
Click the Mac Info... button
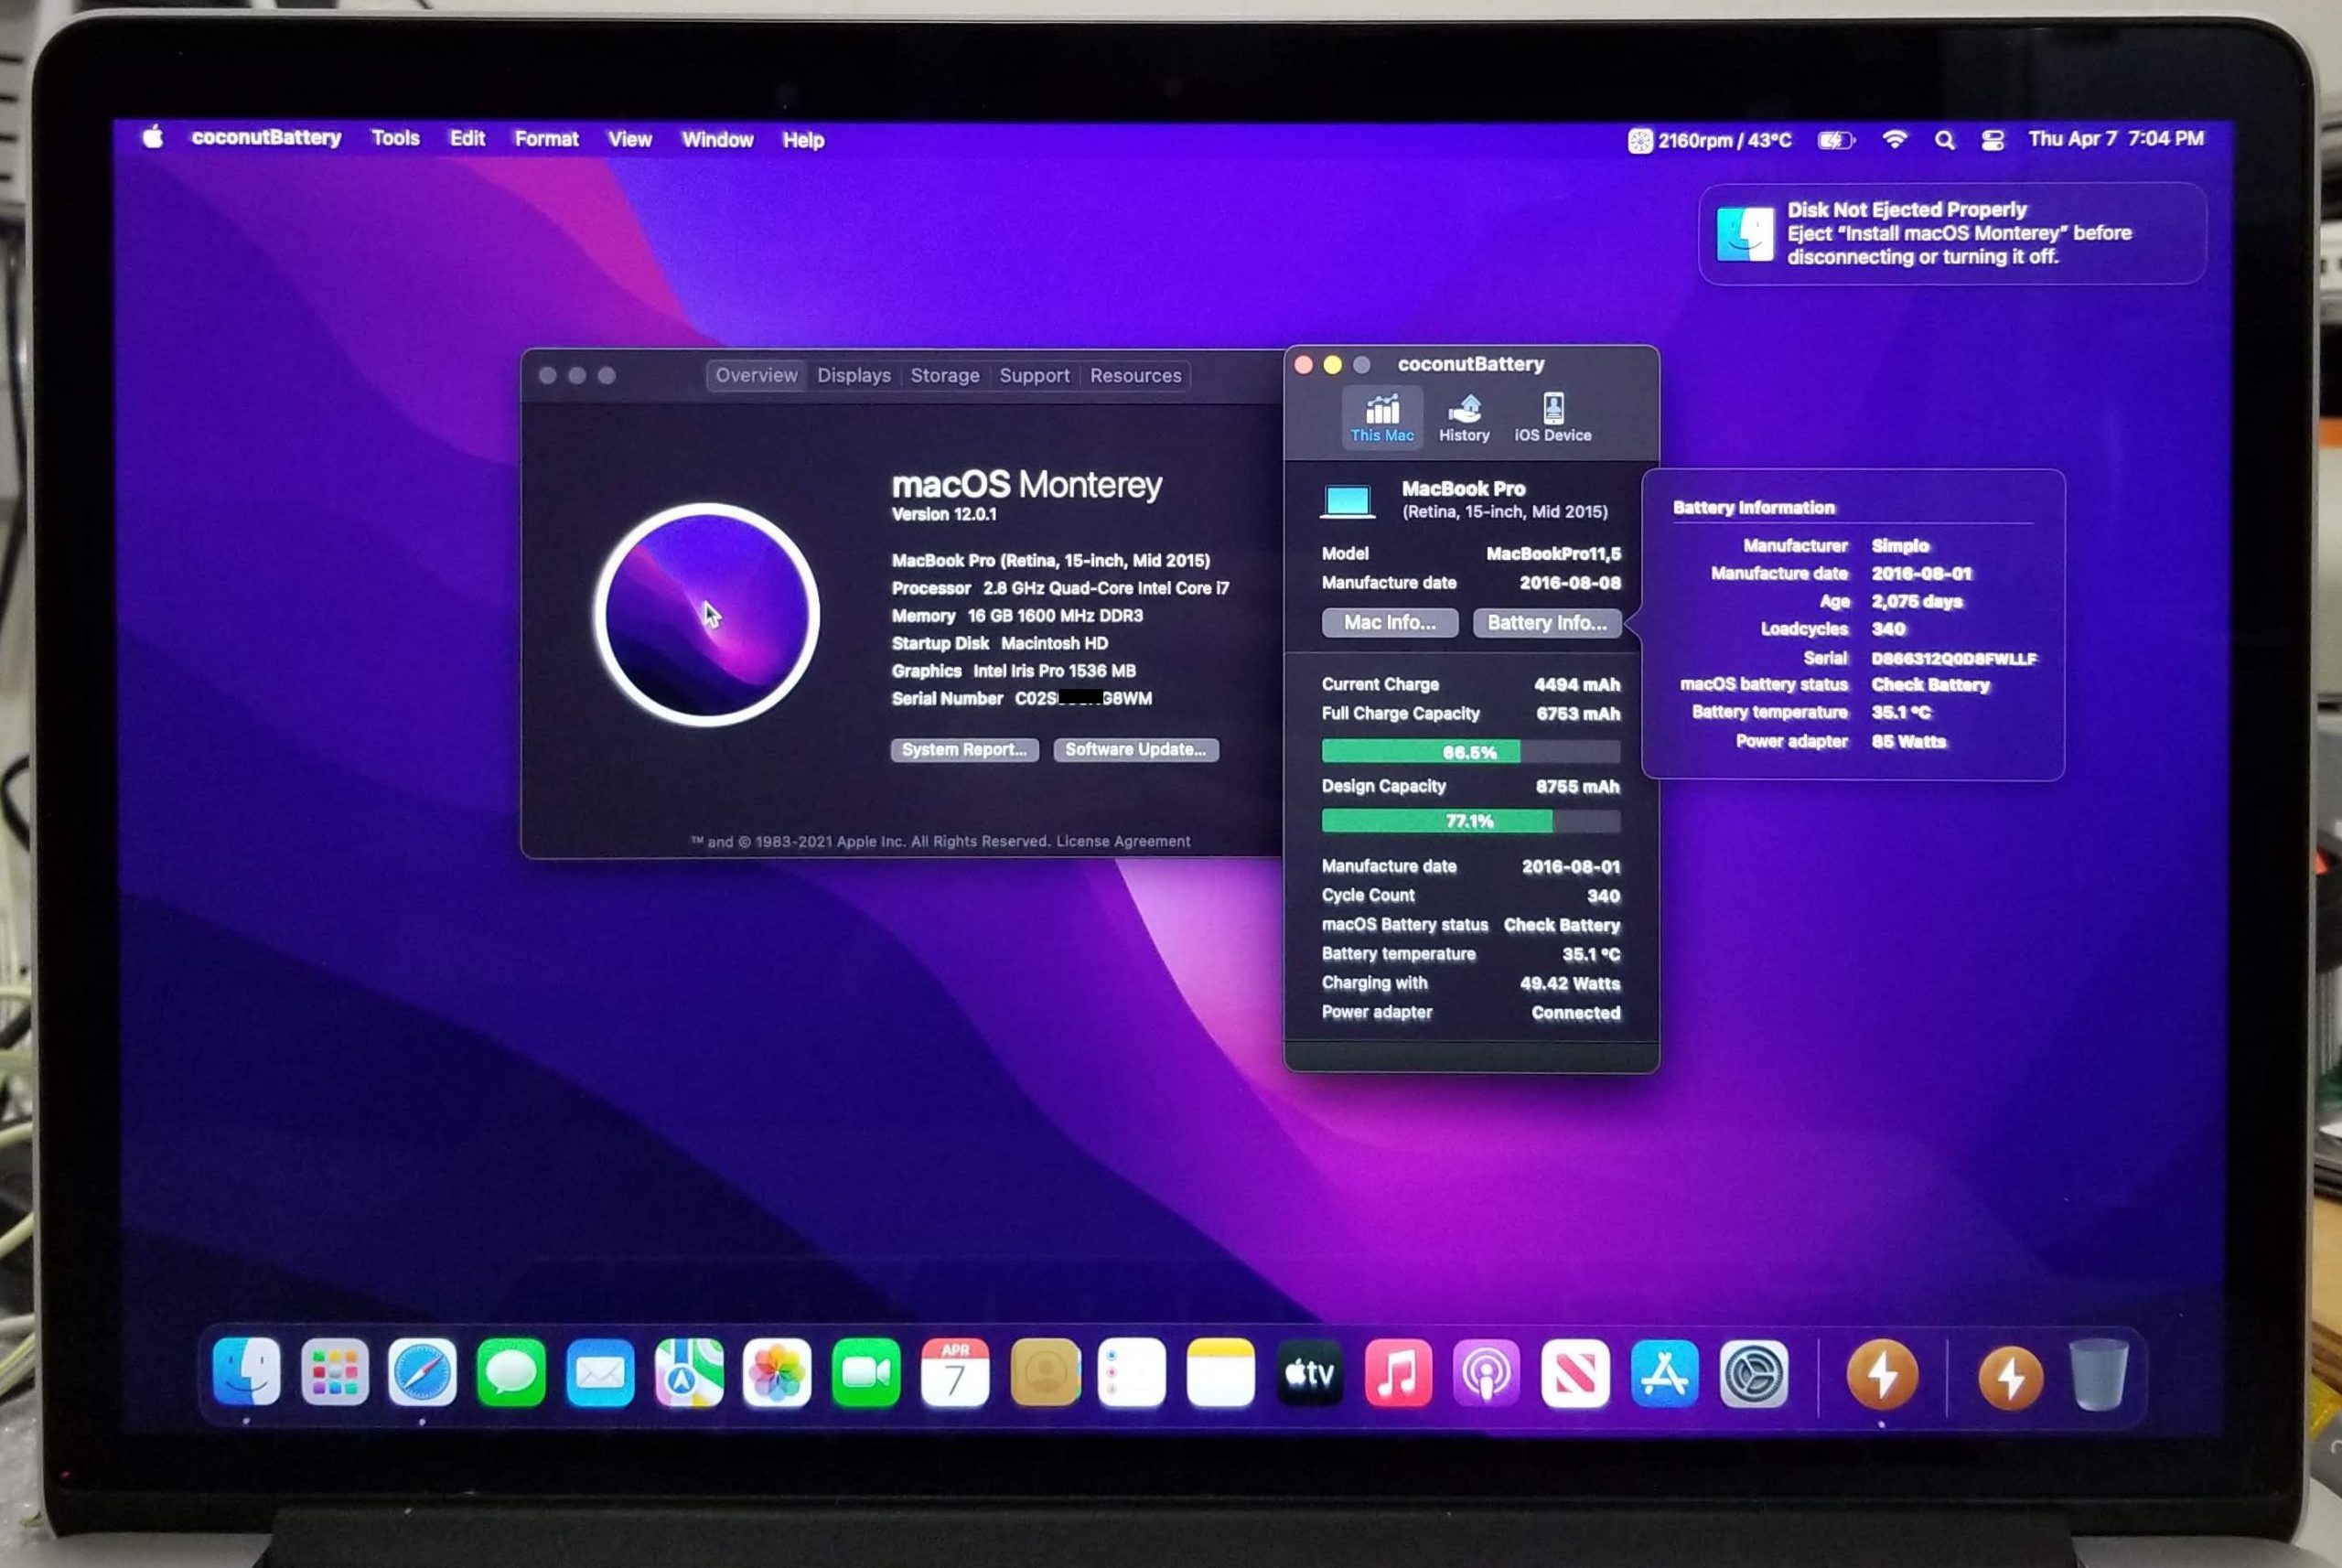(x=1389, y=623)
